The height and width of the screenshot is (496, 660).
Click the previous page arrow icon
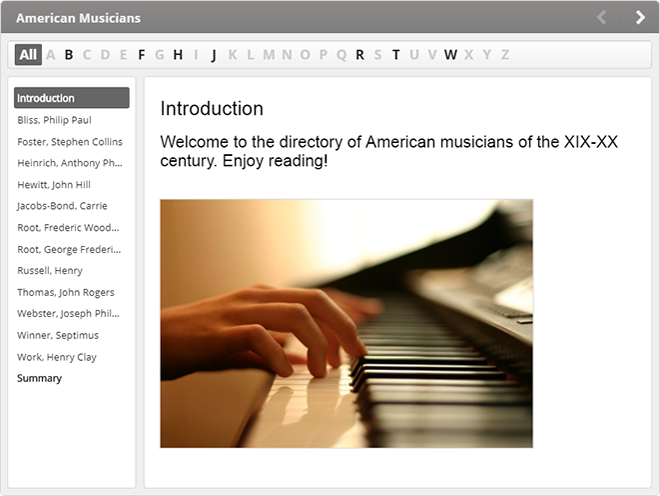coord(601,17)
